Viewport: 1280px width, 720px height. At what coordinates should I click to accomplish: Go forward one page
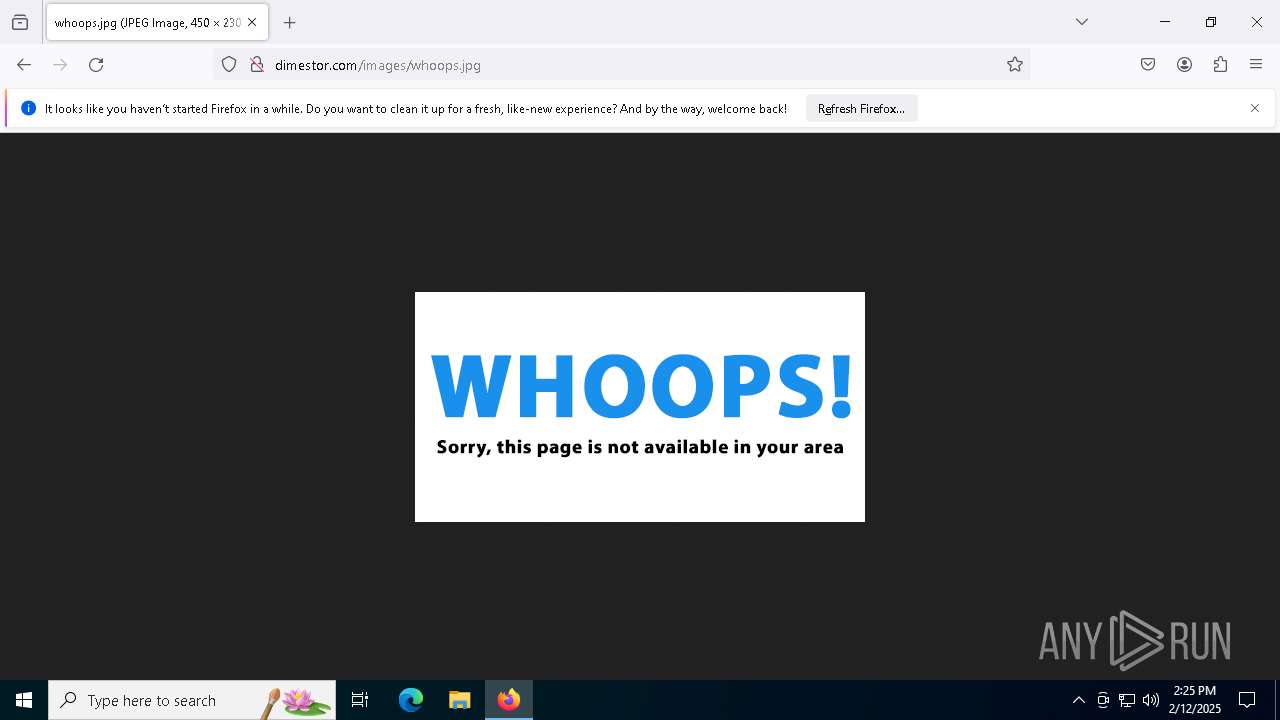[60, 65]
